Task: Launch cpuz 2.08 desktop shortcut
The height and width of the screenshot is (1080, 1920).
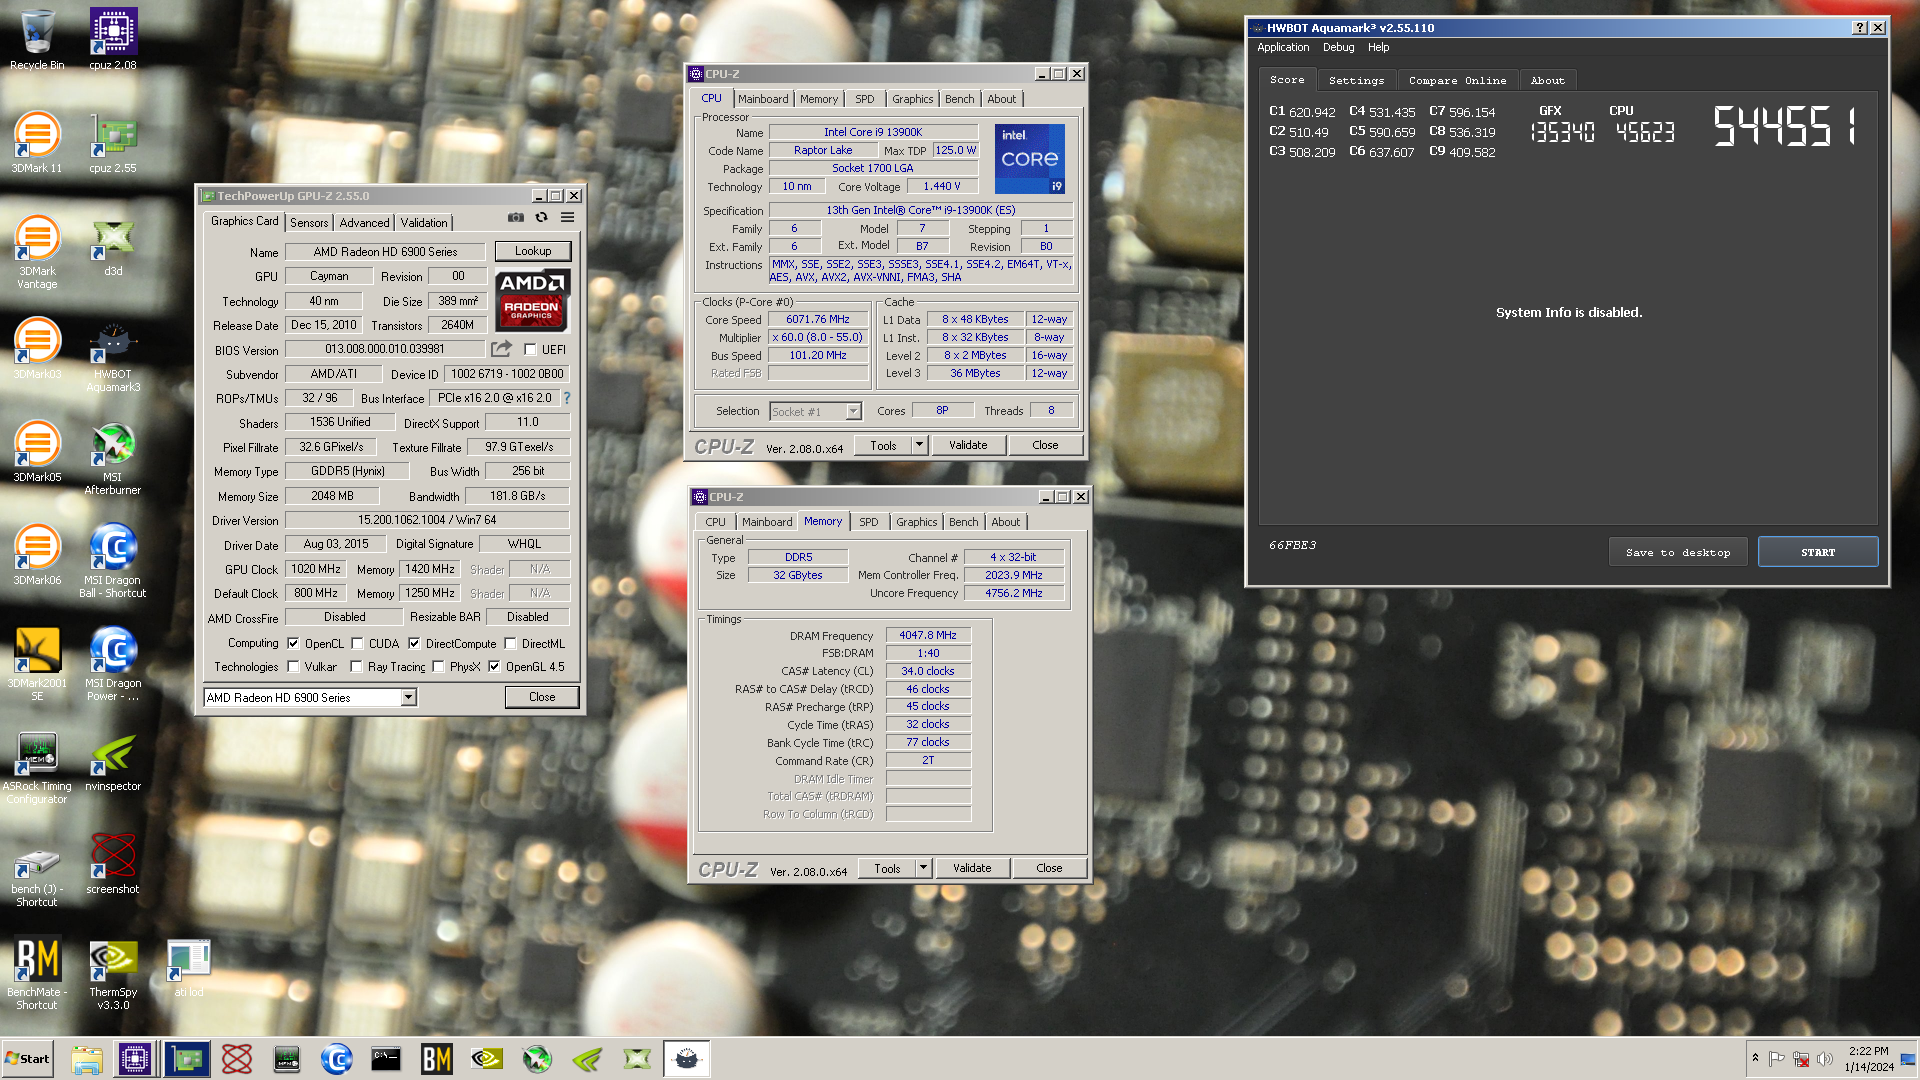Action: 113,40
